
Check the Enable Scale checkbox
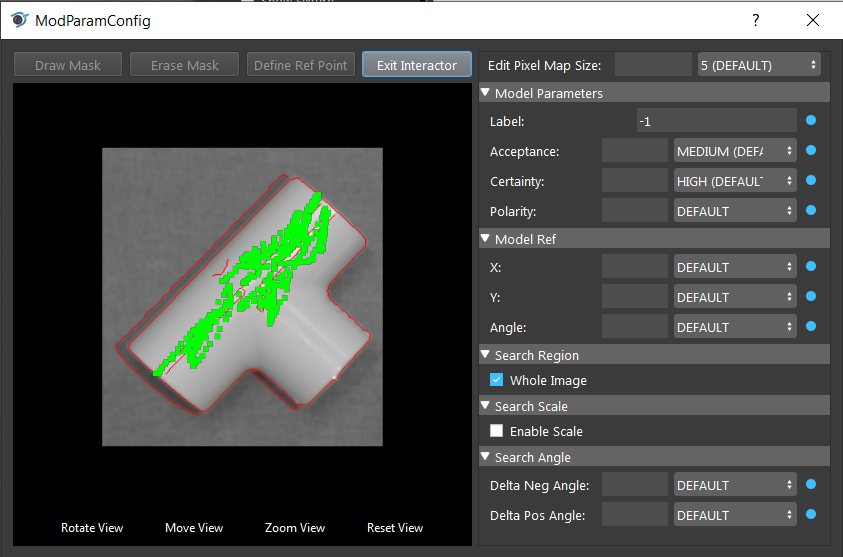[x=496, y=431]
